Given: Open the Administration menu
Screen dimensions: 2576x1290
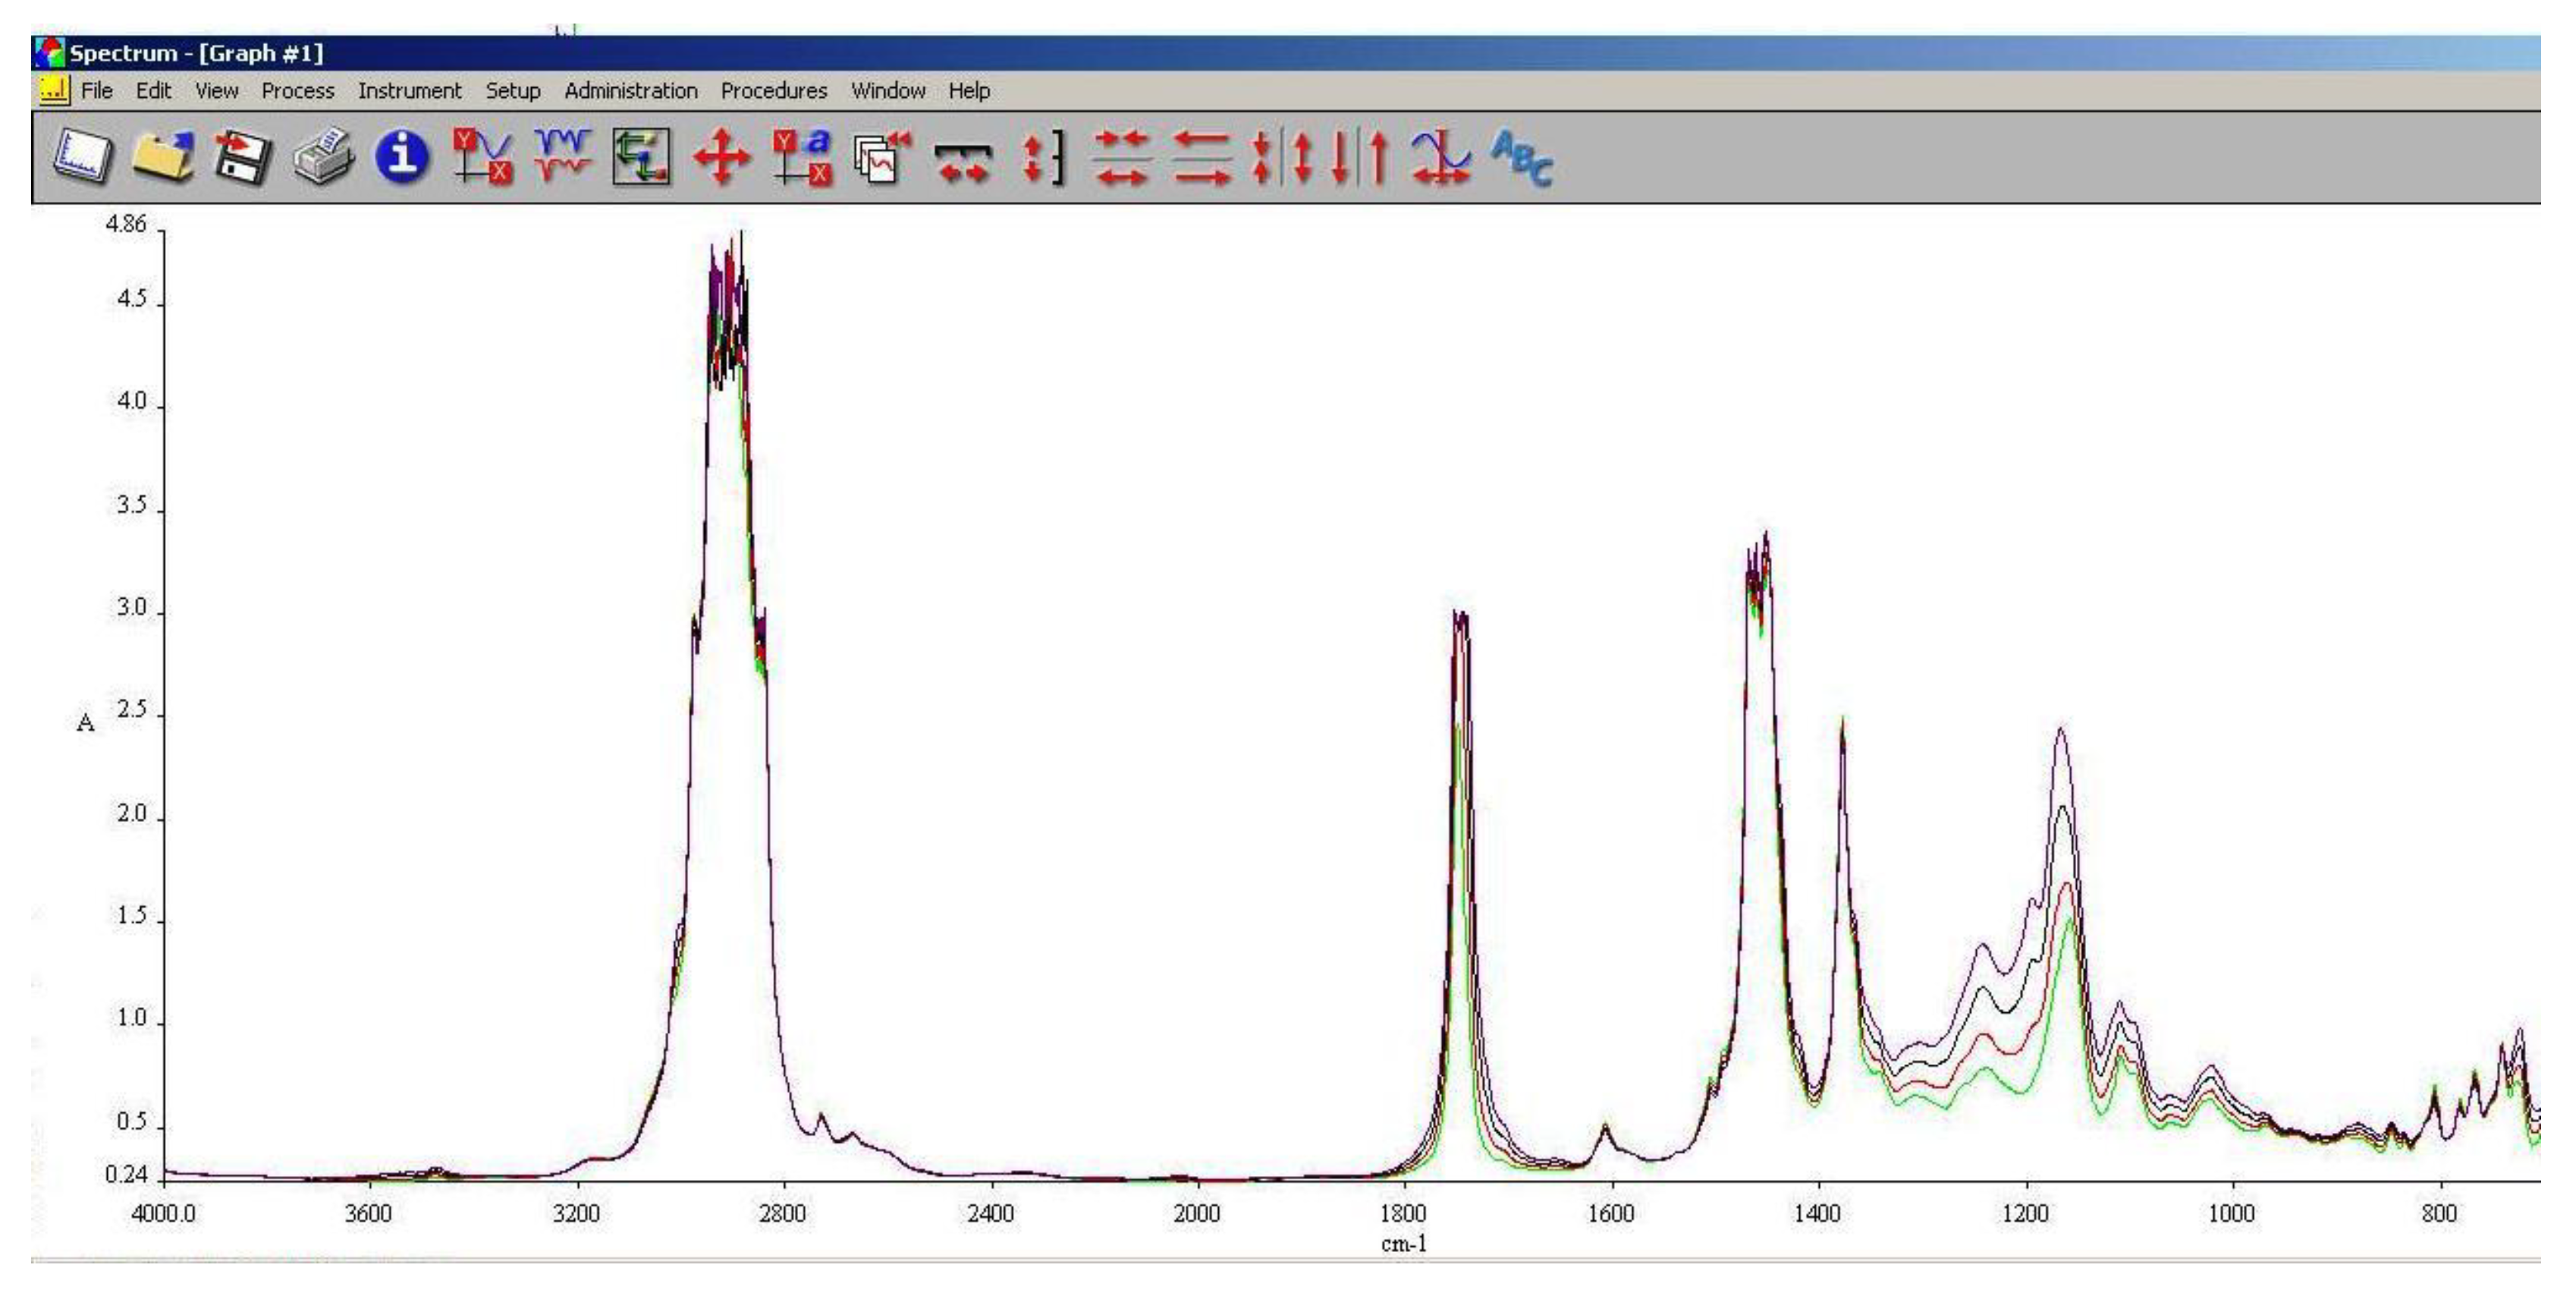Looking at the screenshot, I should click(630, 90).
